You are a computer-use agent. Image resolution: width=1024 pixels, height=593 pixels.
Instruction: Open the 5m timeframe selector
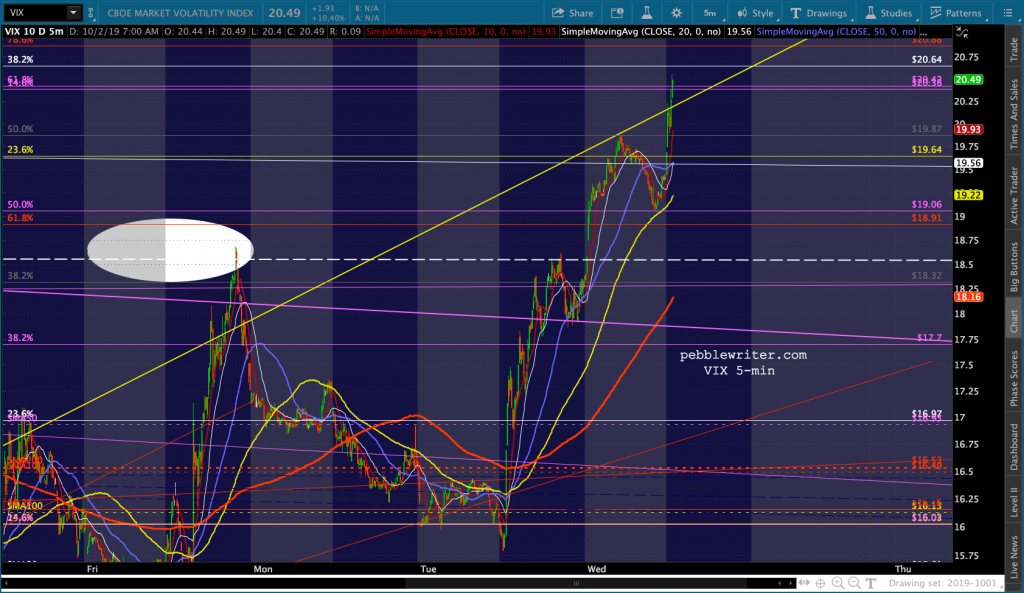tap(711, 13)
